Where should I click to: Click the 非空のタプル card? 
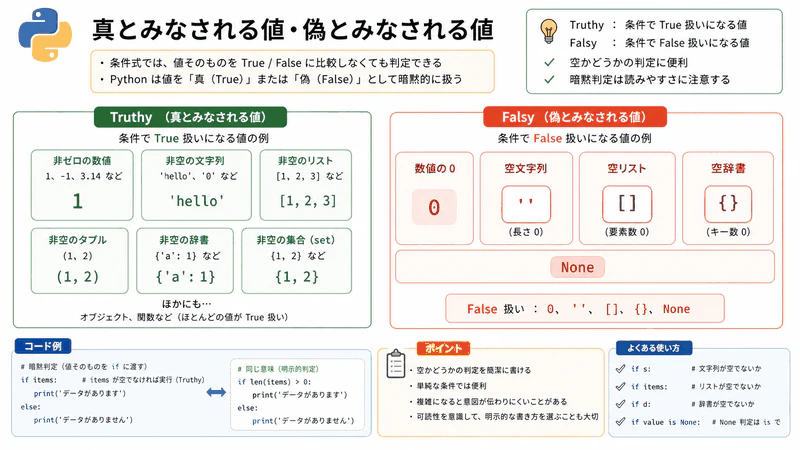80,261
